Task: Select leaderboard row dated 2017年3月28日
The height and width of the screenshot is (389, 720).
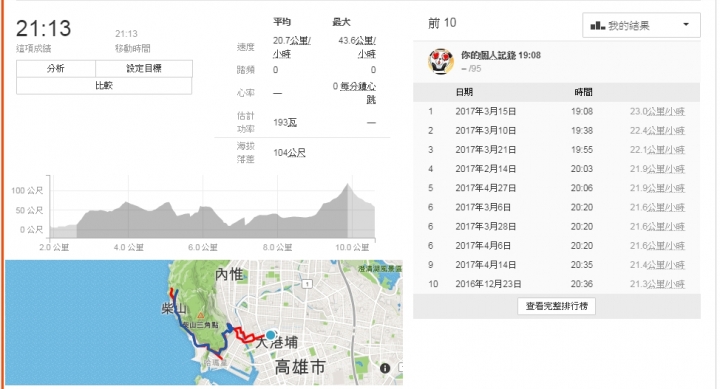Action: (x=557, y=226)
